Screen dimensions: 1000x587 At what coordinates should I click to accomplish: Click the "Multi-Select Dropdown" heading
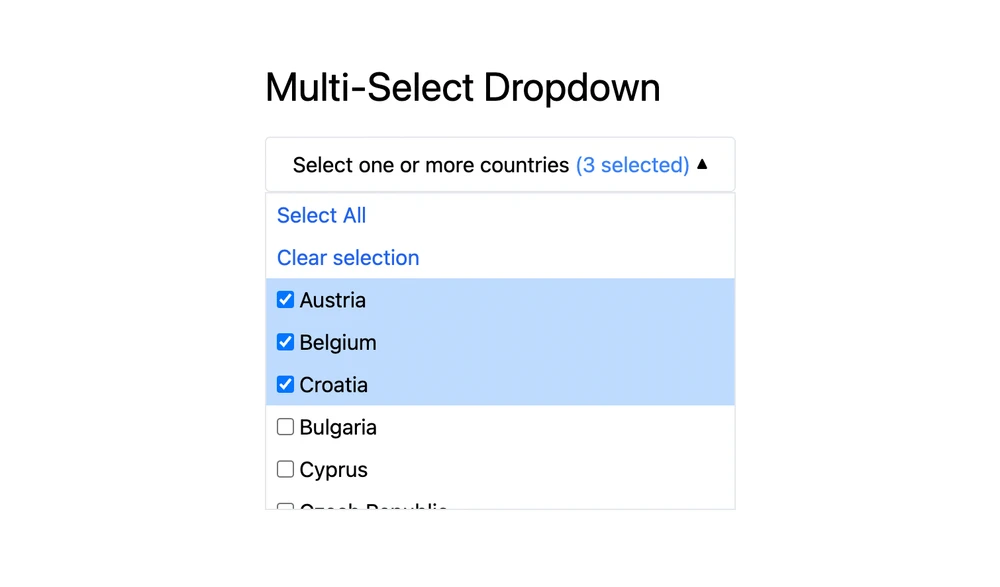[x=462, y=88]
